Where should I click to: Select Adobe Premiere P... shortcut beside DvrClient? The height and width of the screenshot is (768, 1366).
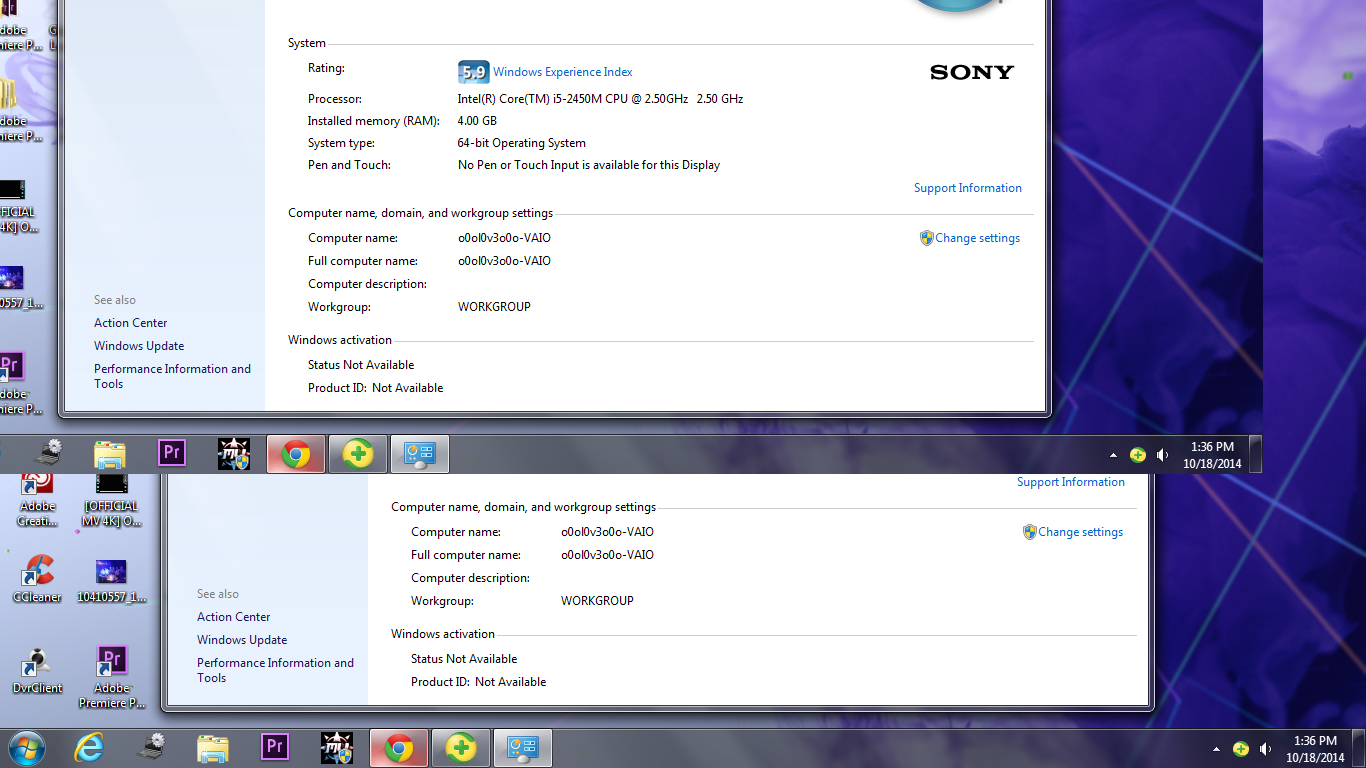(x=112, y=677)
